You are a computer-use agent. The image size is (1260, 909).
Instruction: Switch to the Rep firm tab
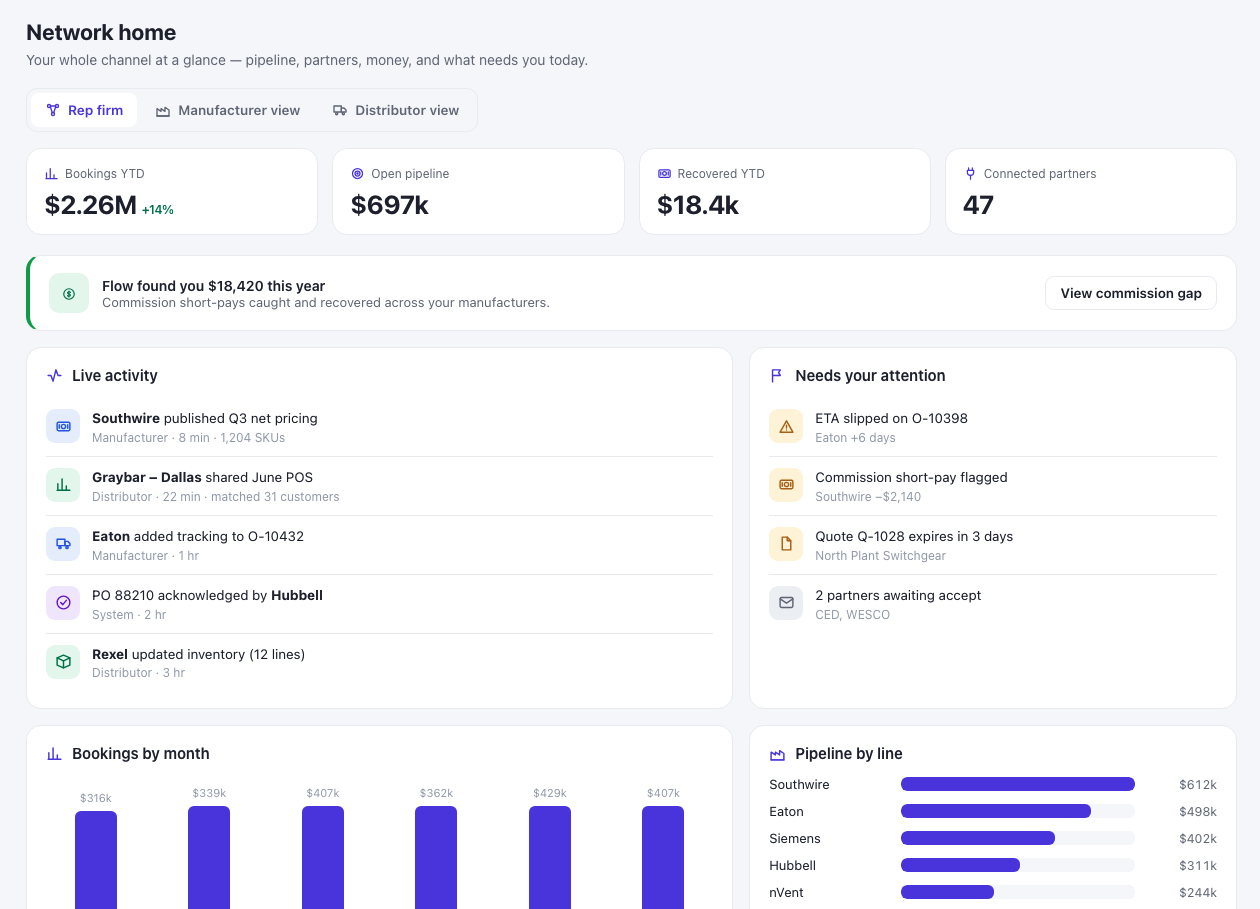(x=84, y=110)
